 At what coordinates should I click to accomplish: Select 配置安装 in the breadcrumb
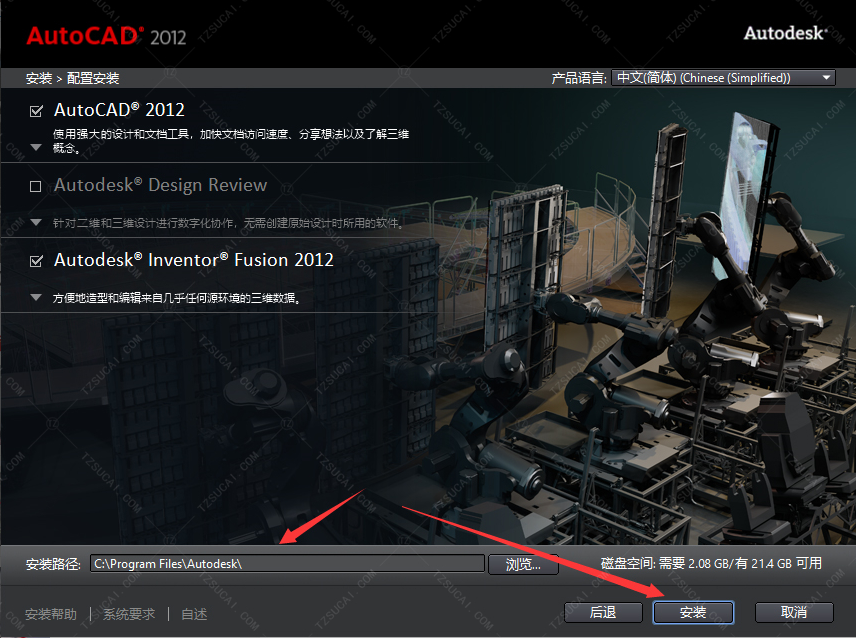coord(93,78)
